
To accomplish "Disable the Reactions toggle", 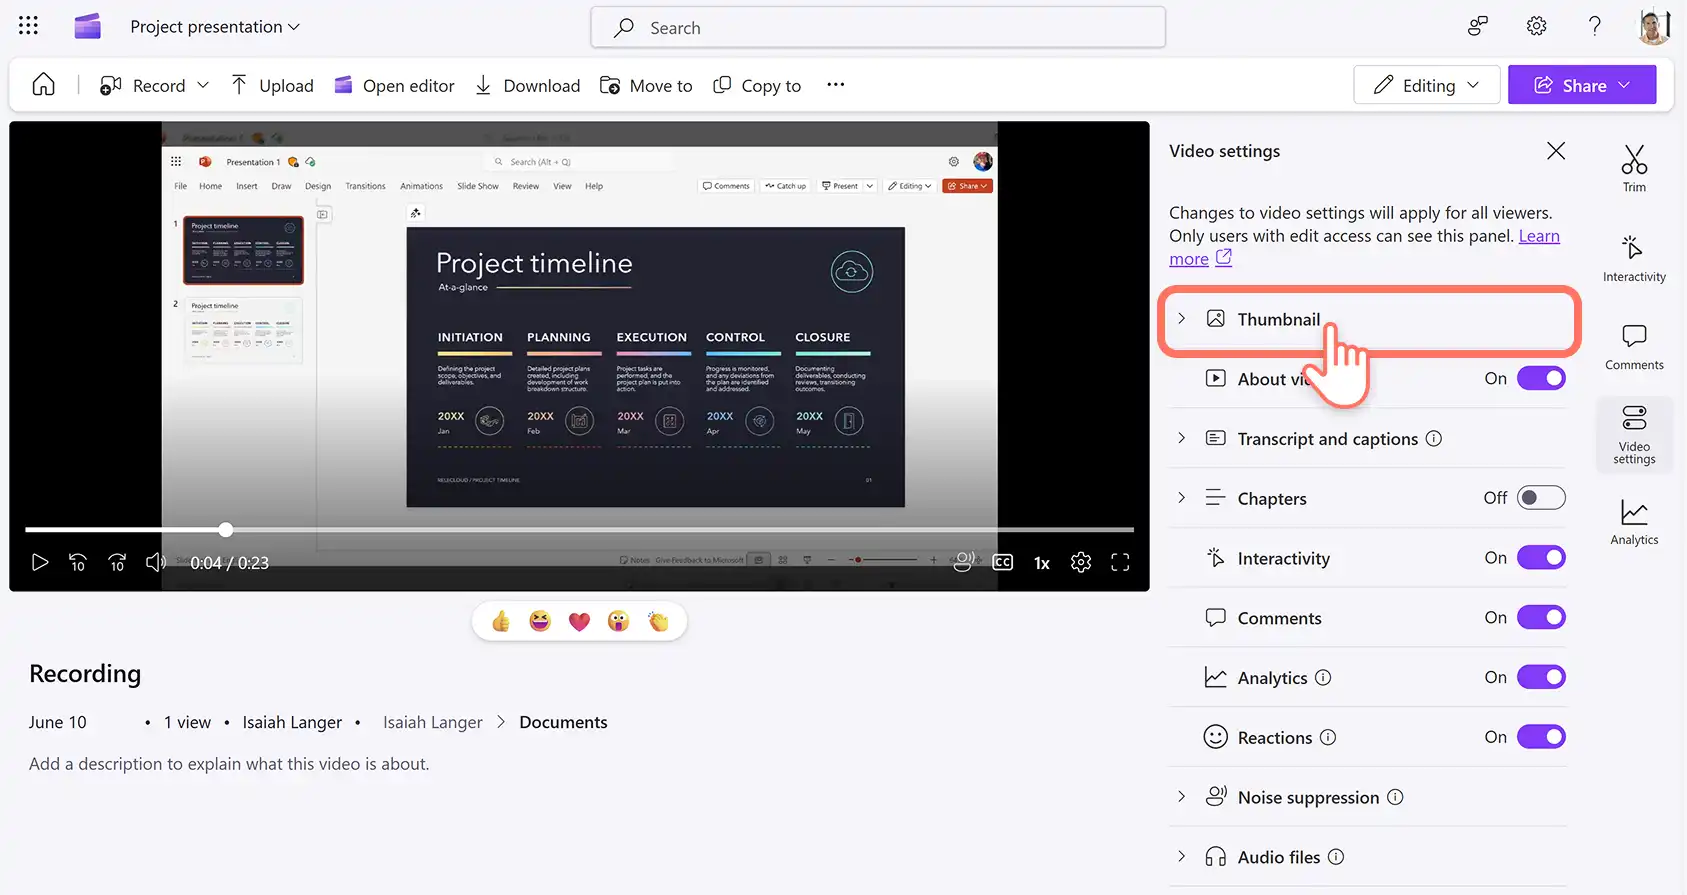I will click(x=1541, y=737).
